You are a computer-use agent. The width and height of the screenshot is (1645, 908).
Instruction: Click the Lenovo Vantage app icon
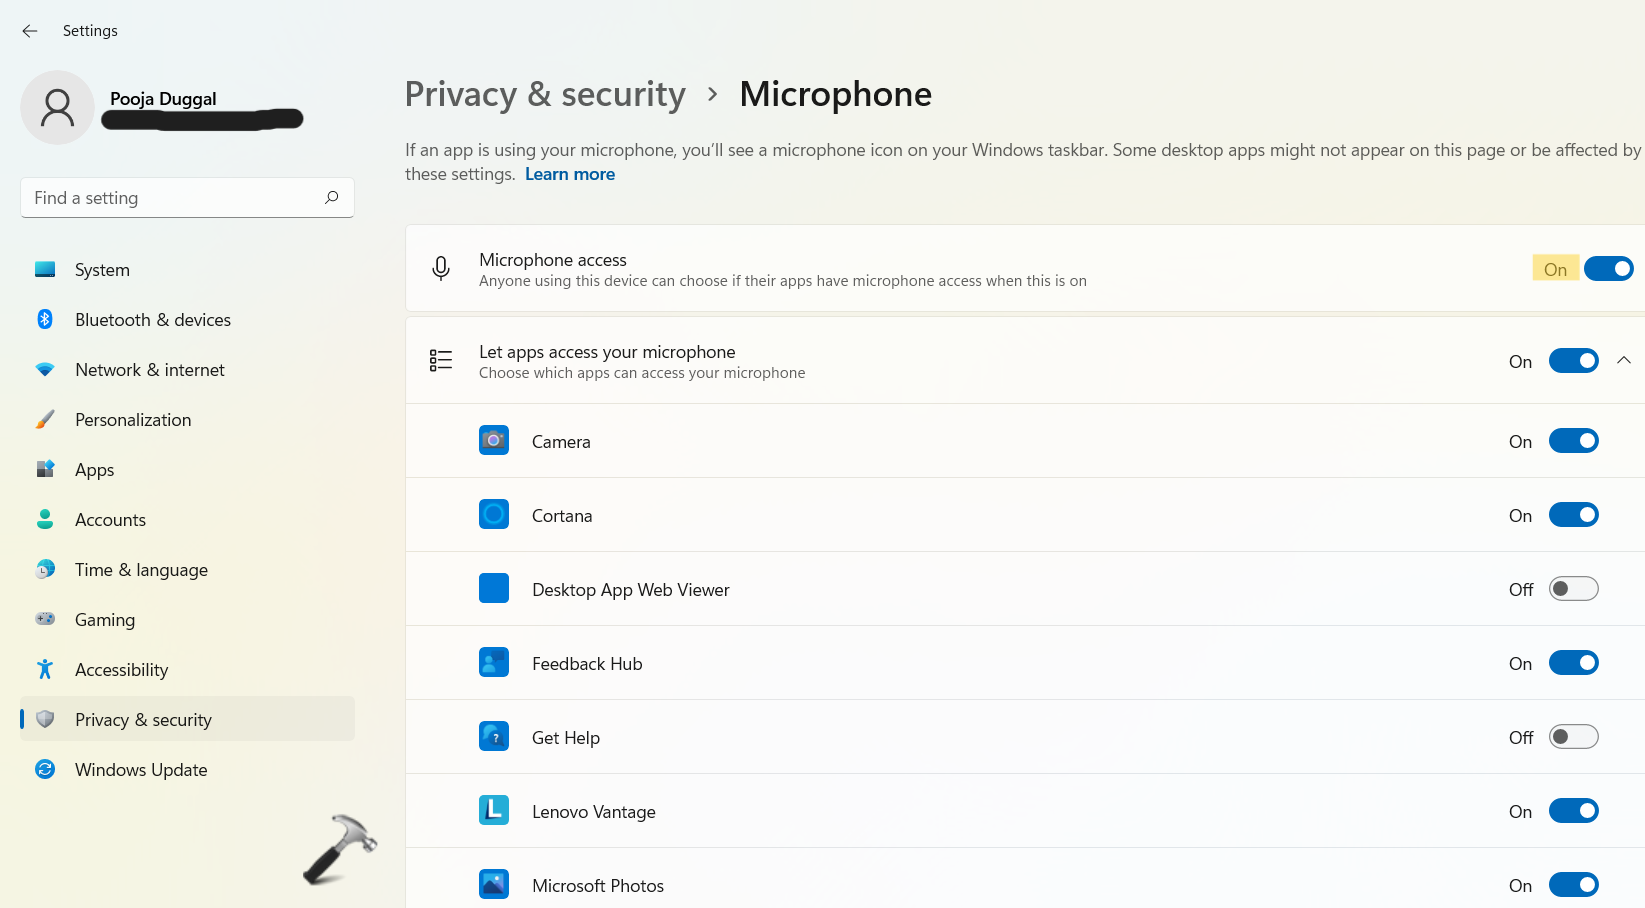click(x=494, y=811)
